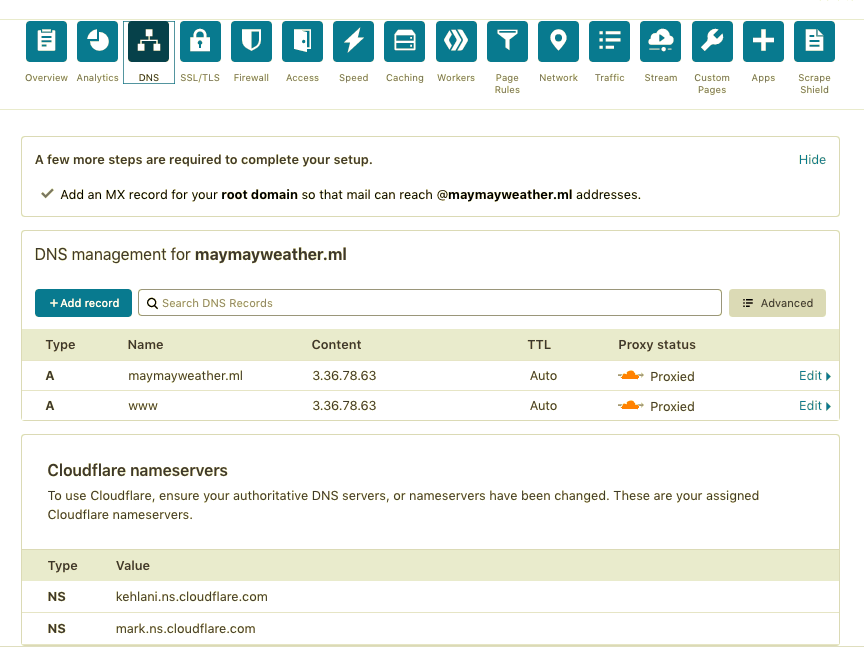The width and height of the screenshot is (864, 663).
Task: Open the Access door icon
Action: pyautogui.click(x=303, y=41)
